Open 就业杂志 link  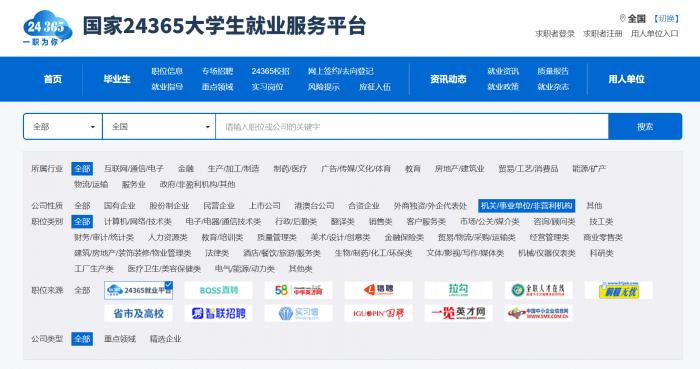(553, 87)
